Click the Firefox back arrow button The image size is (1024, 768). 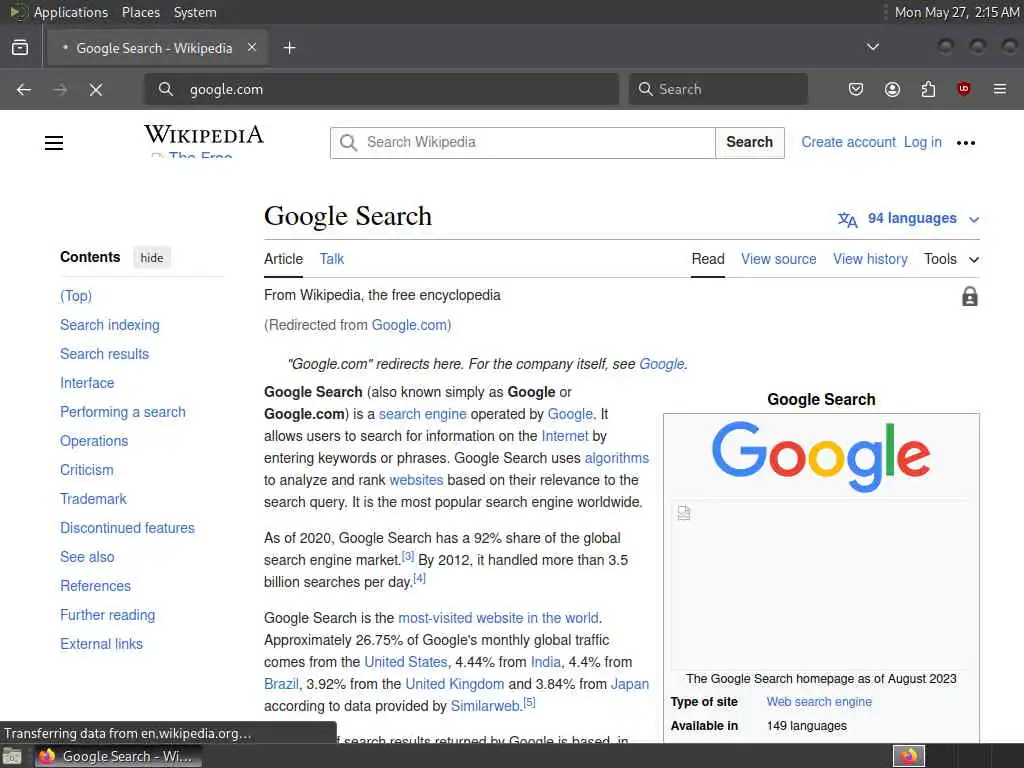click(x=24, y=89)
